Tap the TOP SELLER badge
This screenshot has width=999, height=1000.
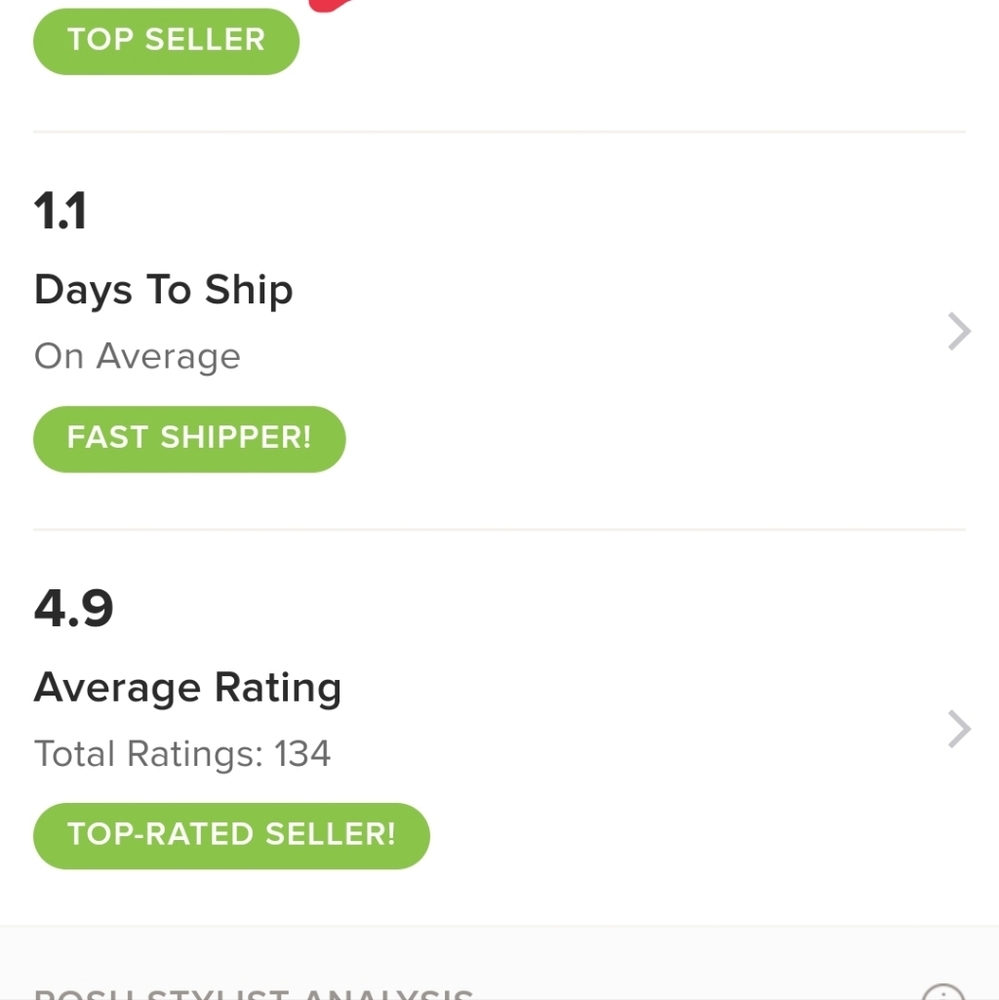click(166, 41)
